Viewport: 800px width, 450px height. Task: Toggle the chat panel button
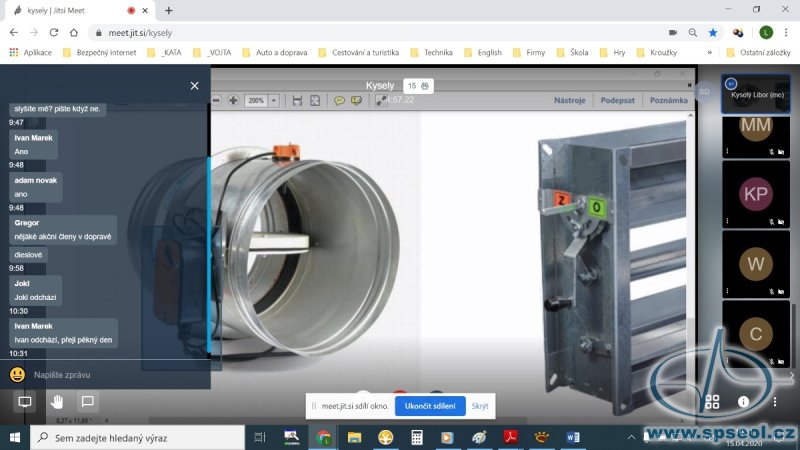(x=88, y=402)
